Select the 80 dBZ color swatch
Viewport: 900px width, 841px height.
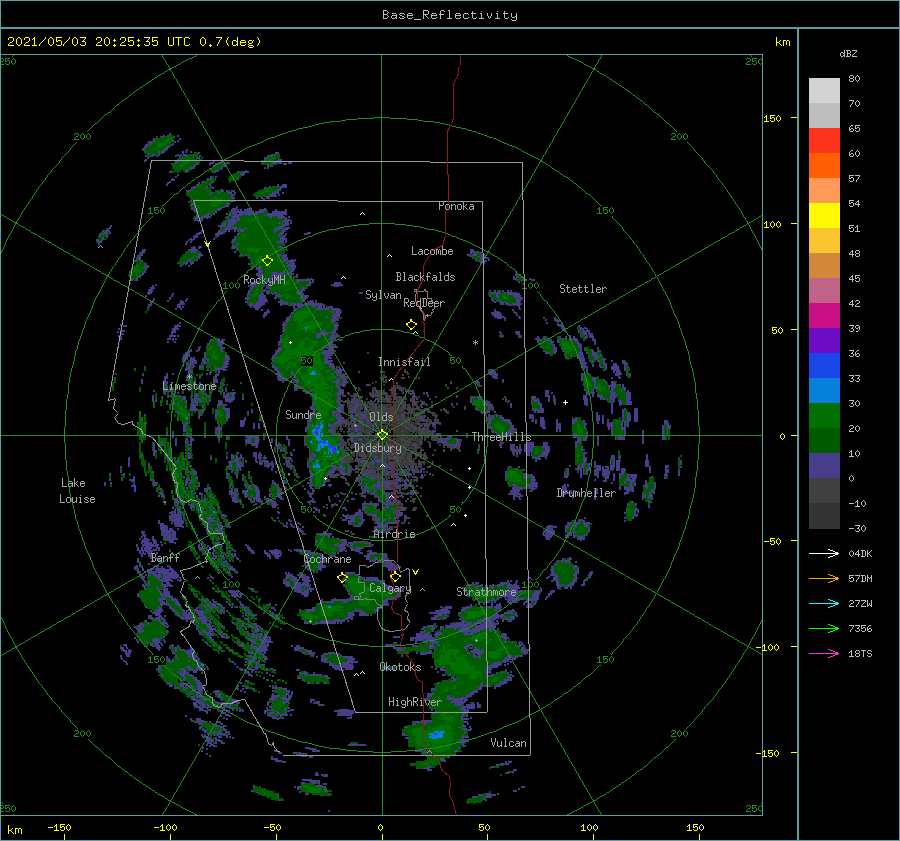click(x=824, y=90)
